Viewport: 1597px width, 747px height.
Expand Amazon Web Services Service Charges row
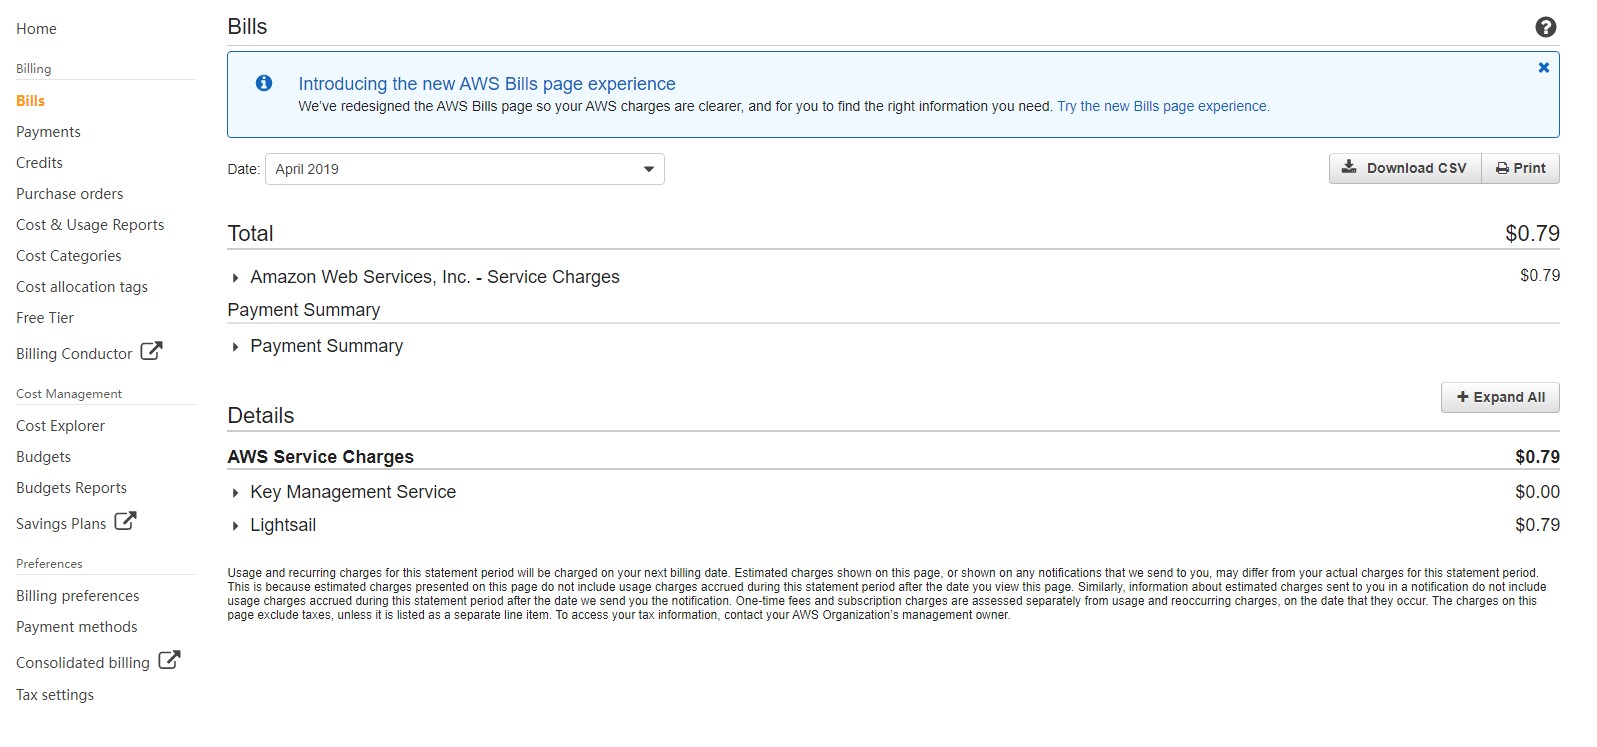tap(235, 278)
